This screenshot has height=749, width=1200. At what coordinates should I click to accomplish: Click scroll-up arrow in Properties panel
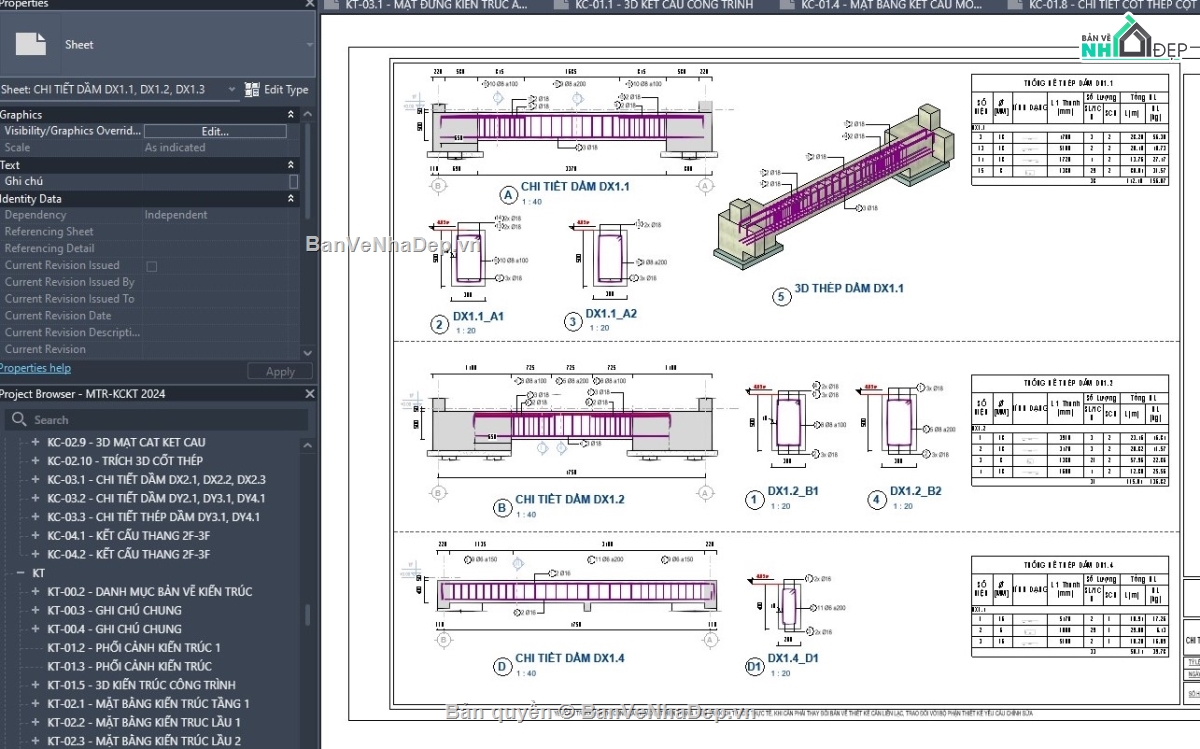308,114
